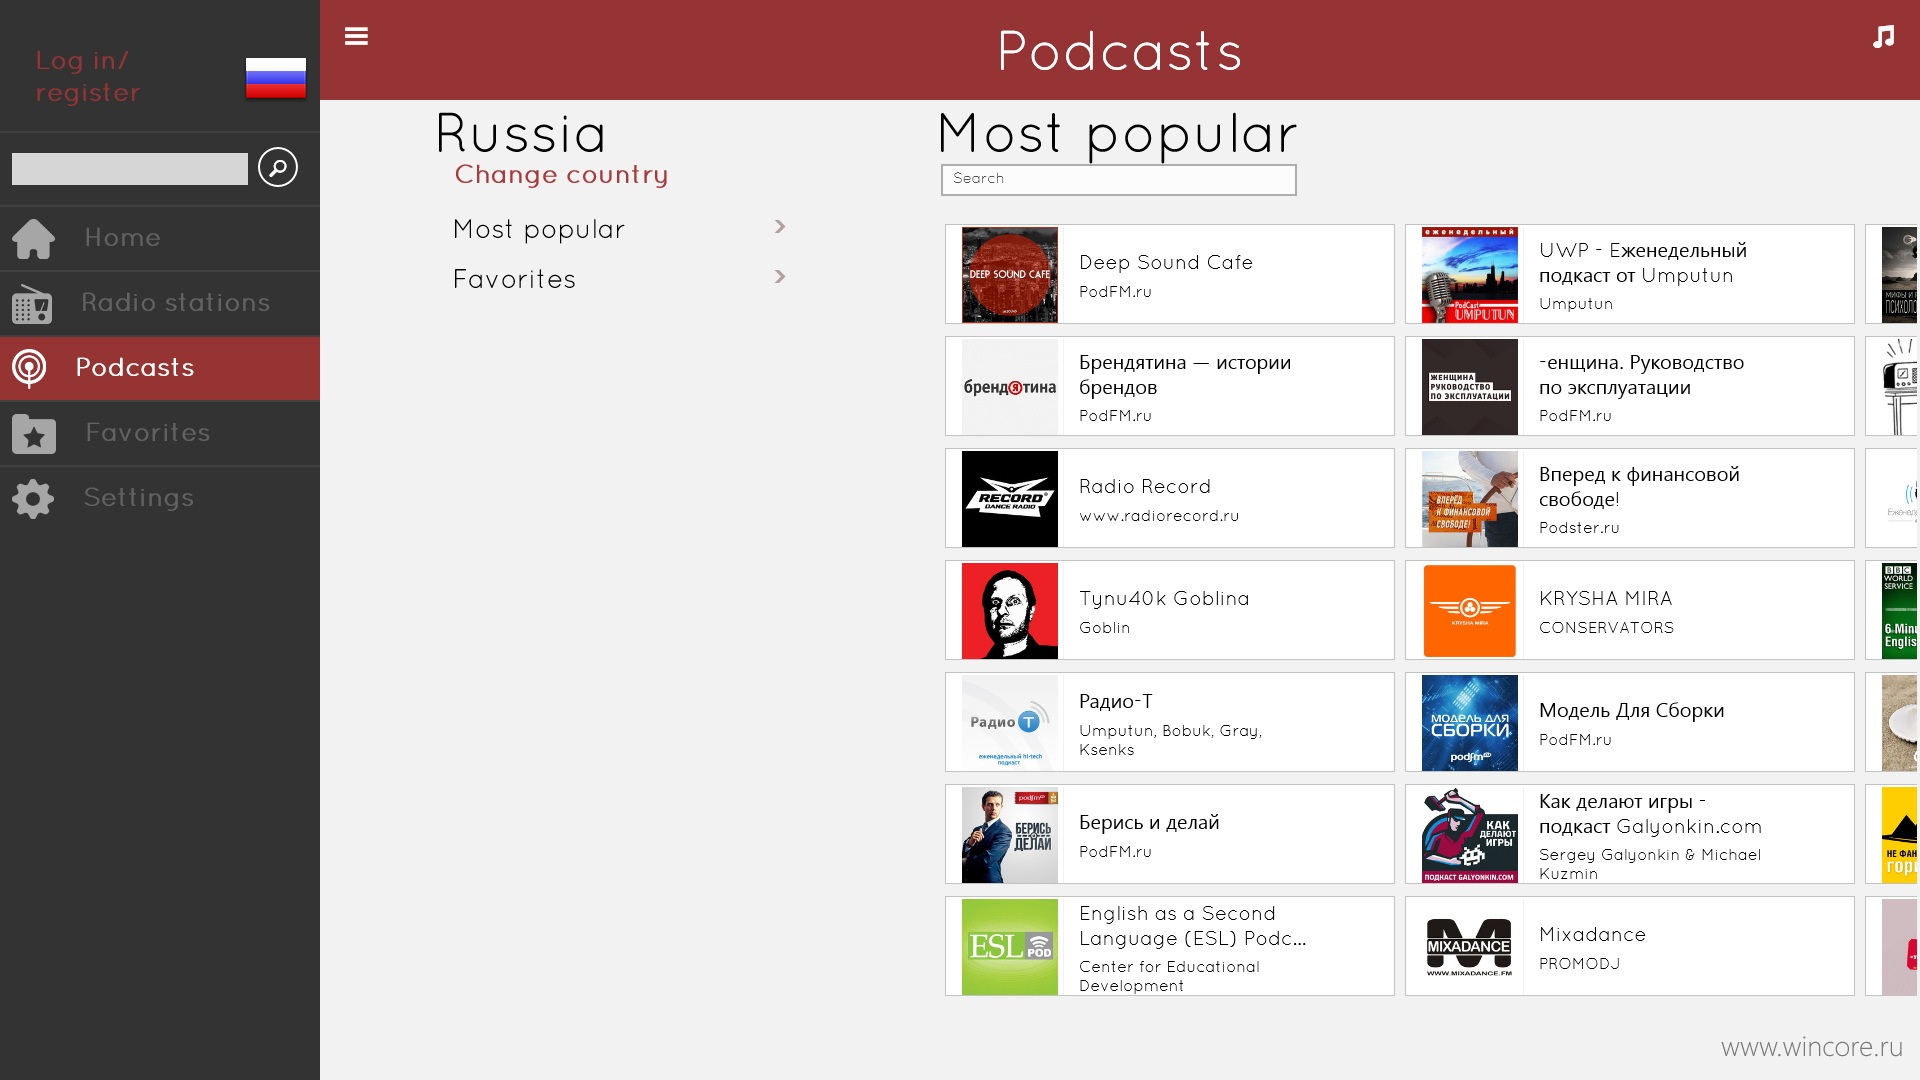Open Брендятина — истории брендов title

coord(1185,374)
